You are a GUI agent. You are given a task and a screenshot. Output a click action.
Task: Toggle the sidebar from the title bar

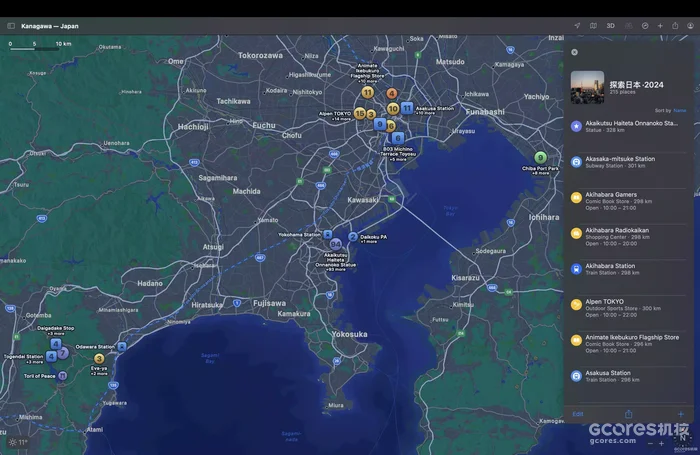(x=11, y=26)
